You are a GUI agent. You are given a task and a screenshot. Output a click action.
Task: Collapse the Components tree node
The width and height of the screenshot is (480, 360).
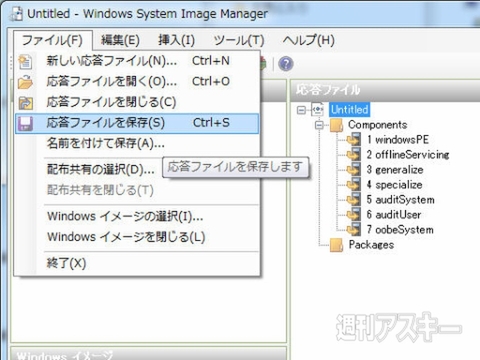pyautogui.click(x=319, y=125)
